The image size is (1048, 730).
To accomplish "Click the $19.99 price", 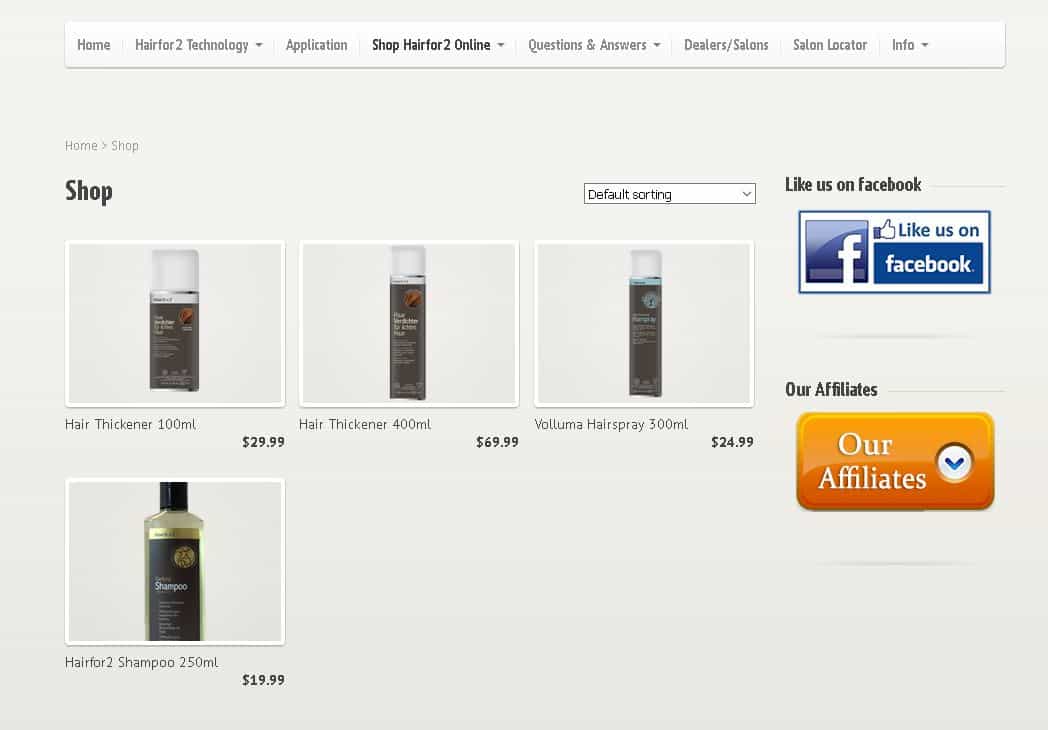I will point(263,680).
